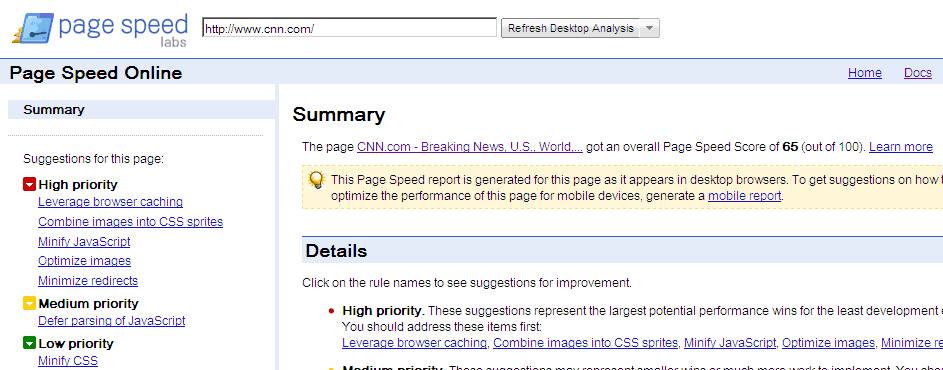Click the URL input field with cnn.com
Image resolution: width=943 pixels, height=370 pixels.
(x=349, y=28)
